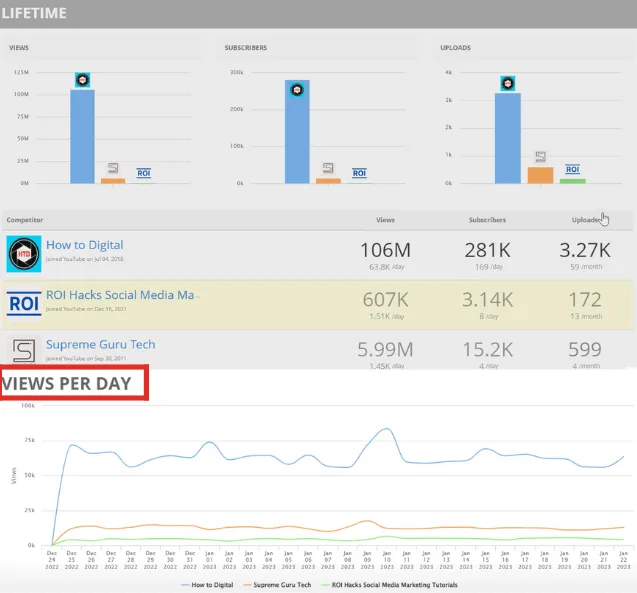Click the blue bar in Views chart

82,136
